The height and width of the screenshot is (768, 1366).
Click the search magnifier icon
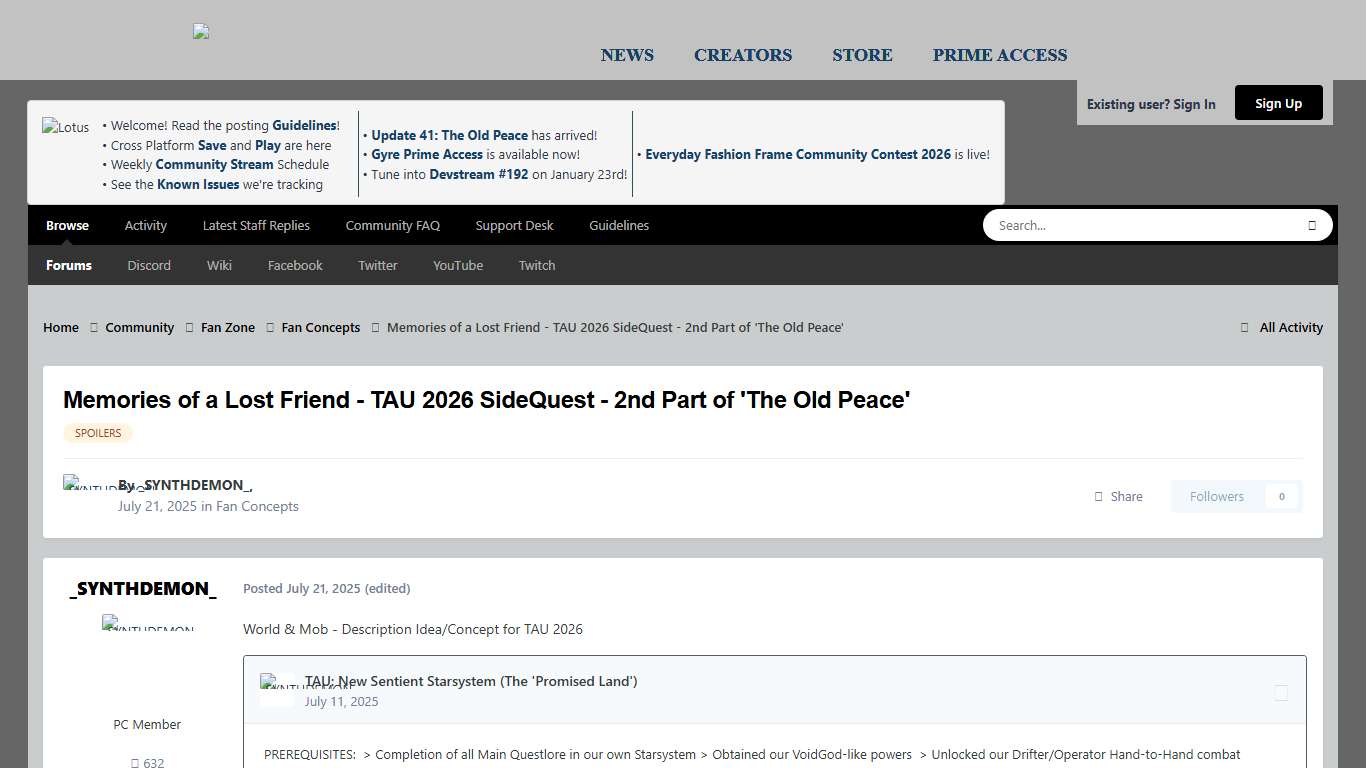click(1311, 225)
